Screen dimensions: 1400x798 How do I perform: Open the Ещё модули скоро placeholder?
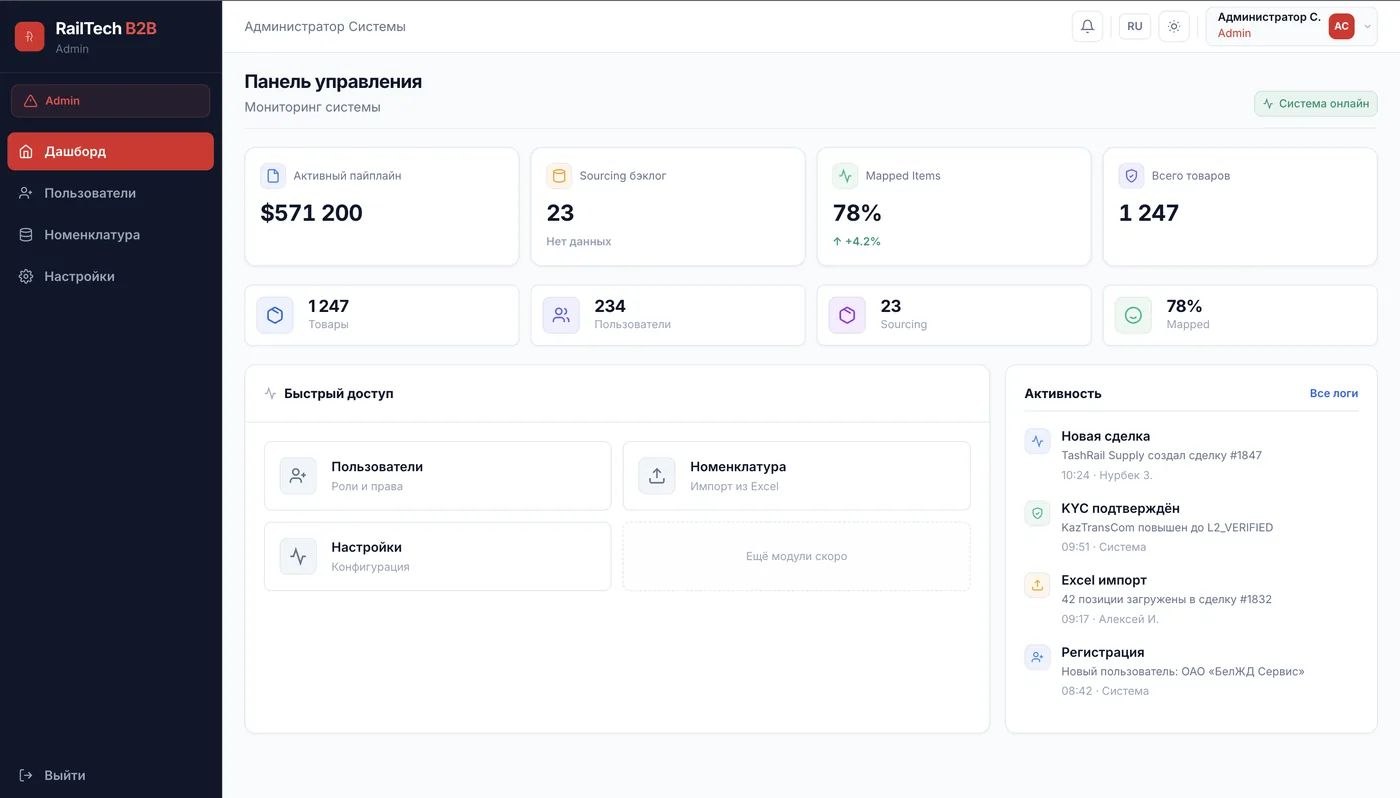pyautogui.click(x=796, y=556)
